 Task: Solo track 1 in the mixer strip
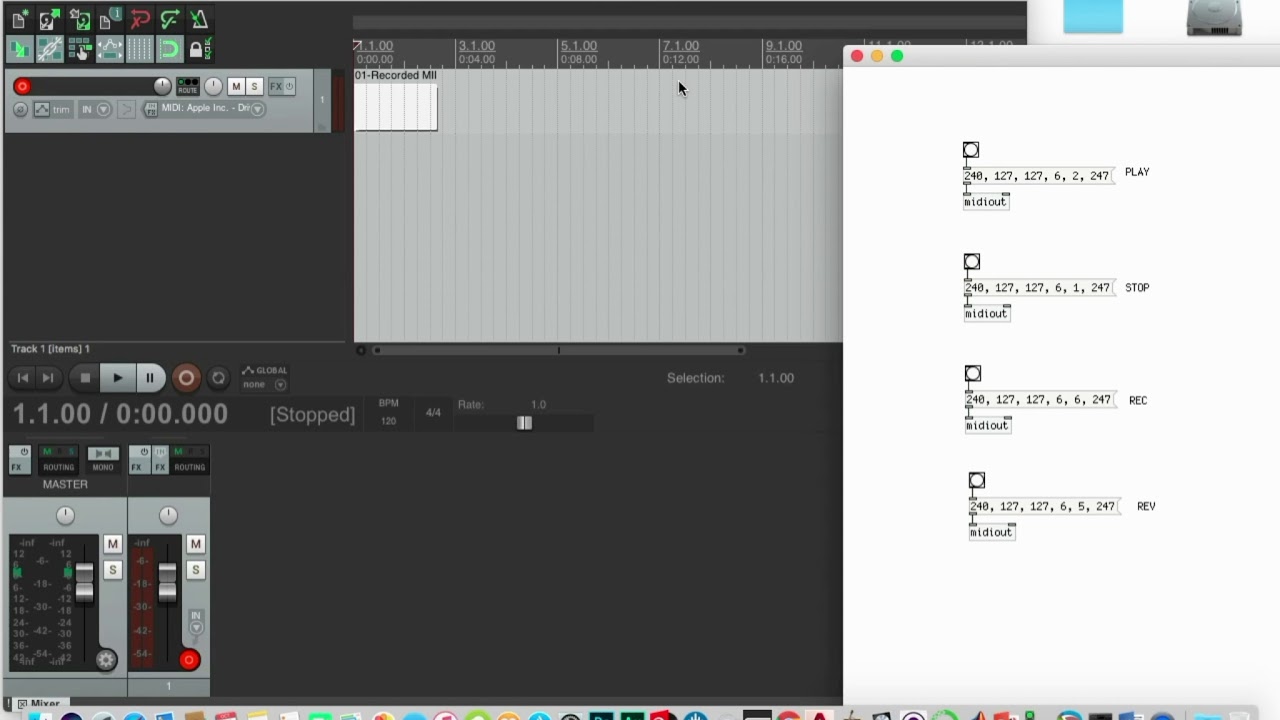click(195, 570)
